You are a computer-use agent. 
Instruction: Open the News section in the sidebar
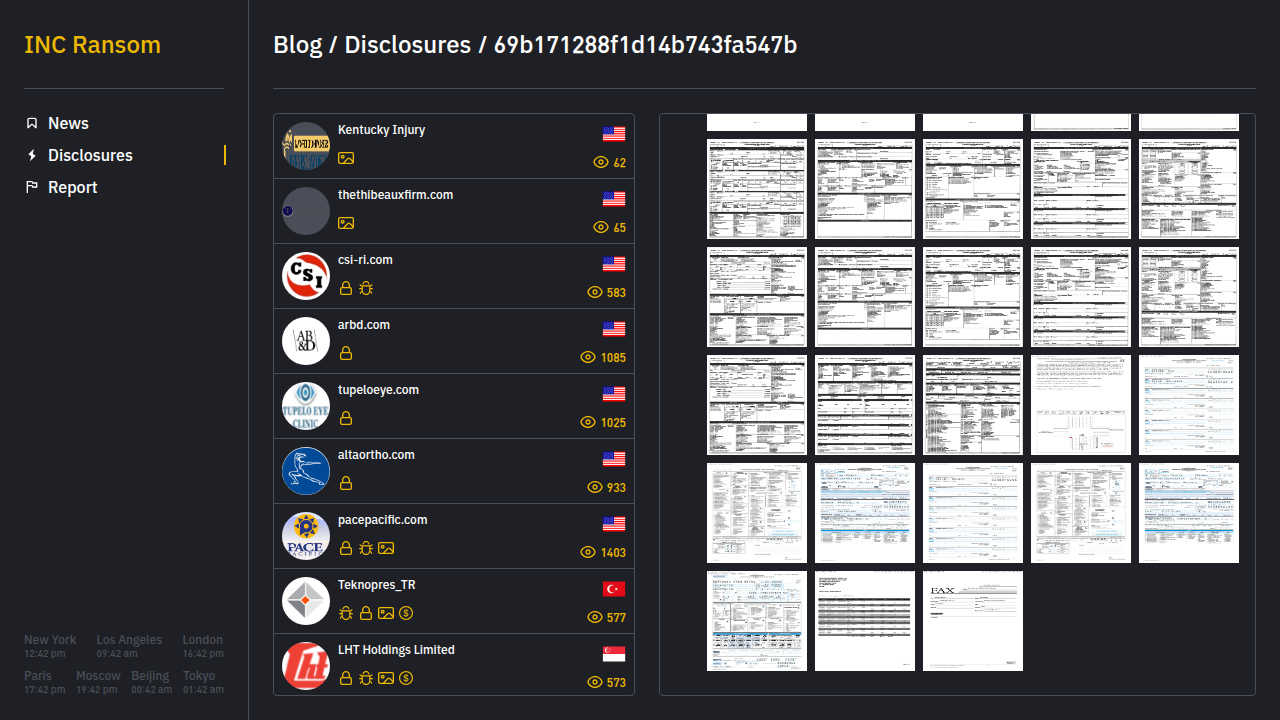[x=68, y=123]
